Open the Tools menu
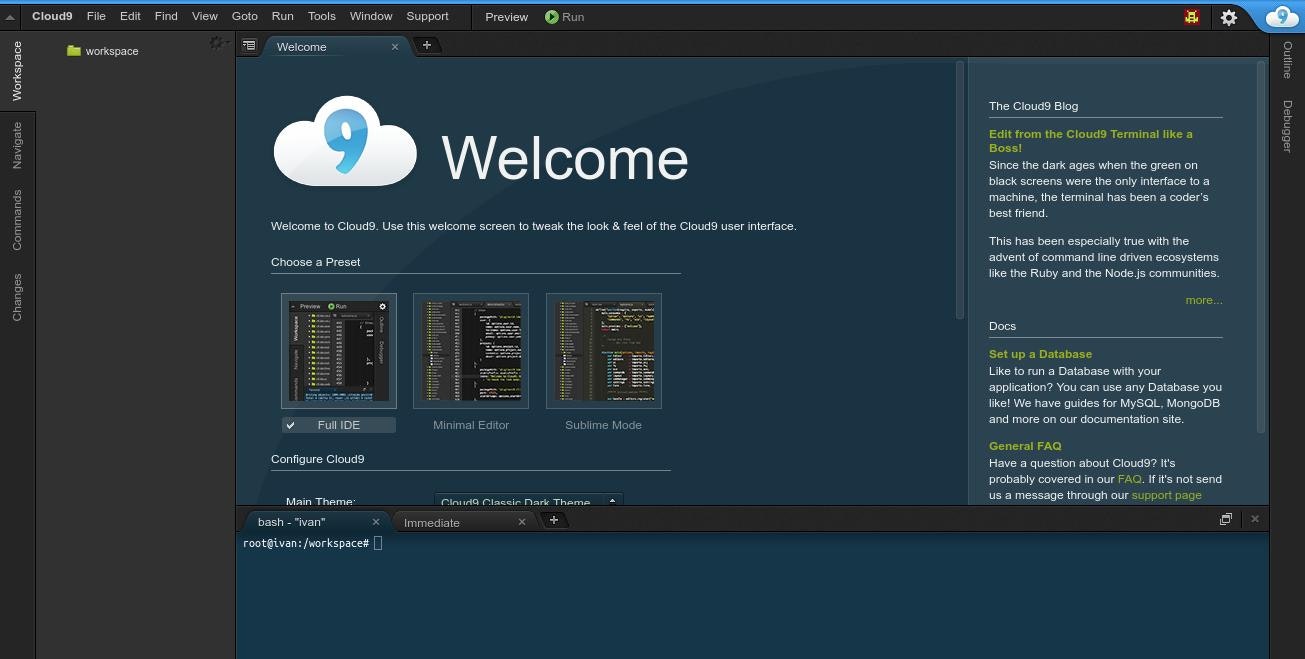This screenshot has height=659, width=1305. [x=321, y=16]
